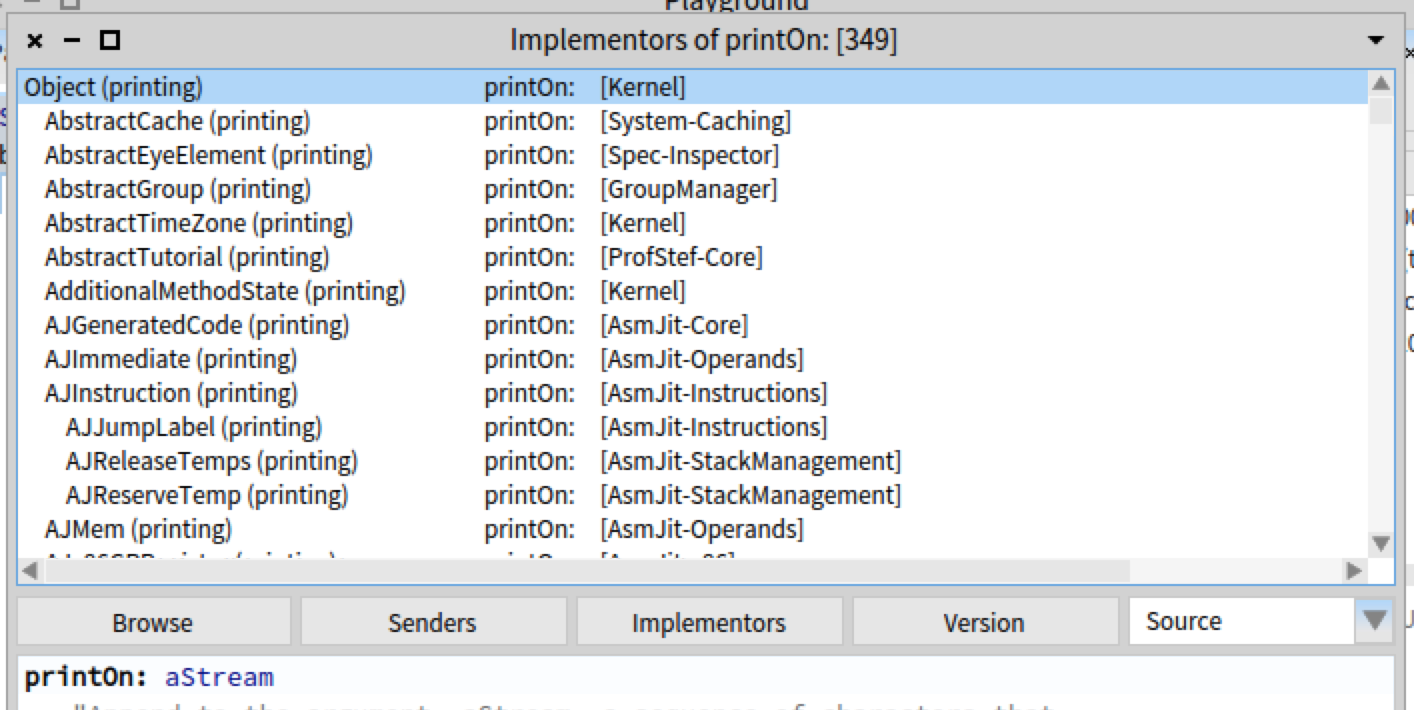Click the horizontal scroll left arrow

pyautogui.click(x=29, y=572)
